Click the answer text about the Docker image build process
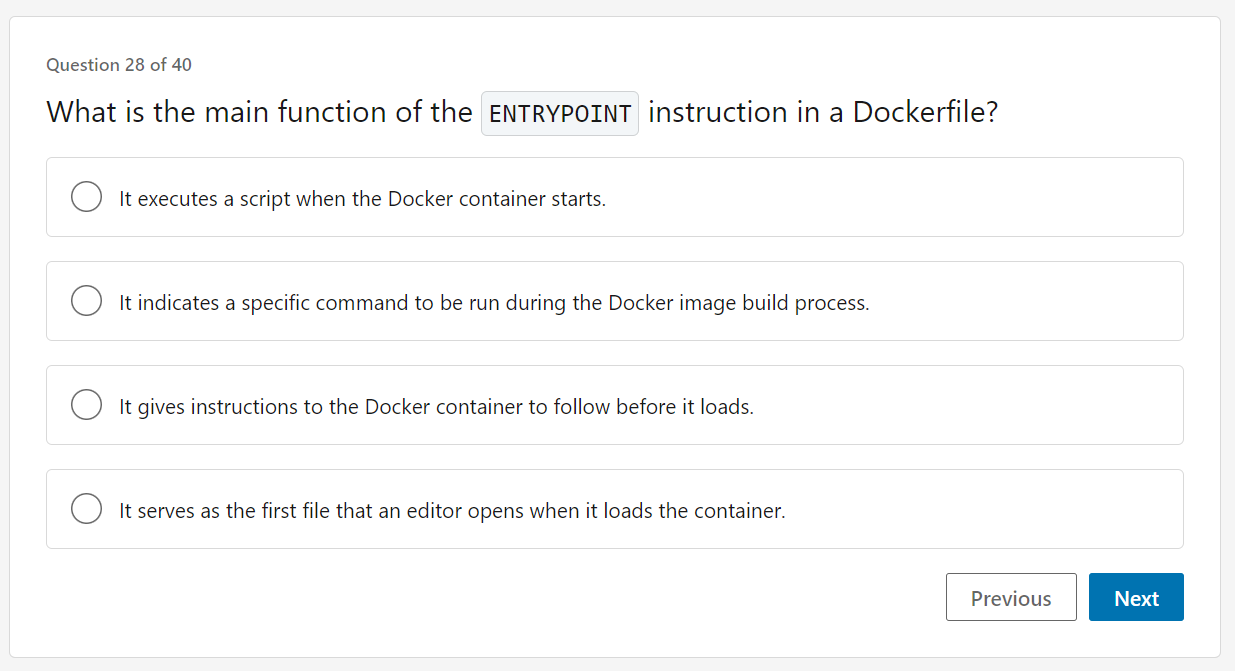Viewport: 1235px width, 671px height. tap(494, 303)
